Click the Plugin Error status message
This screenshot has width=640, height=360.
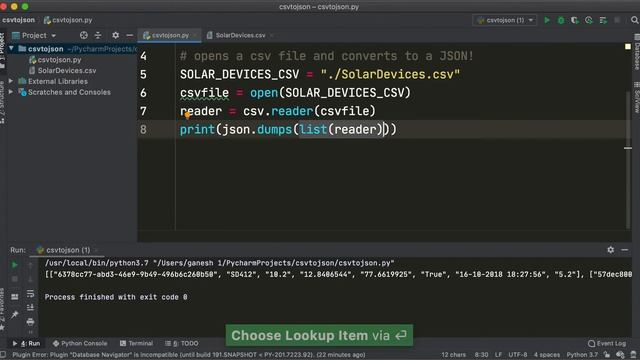189,355
